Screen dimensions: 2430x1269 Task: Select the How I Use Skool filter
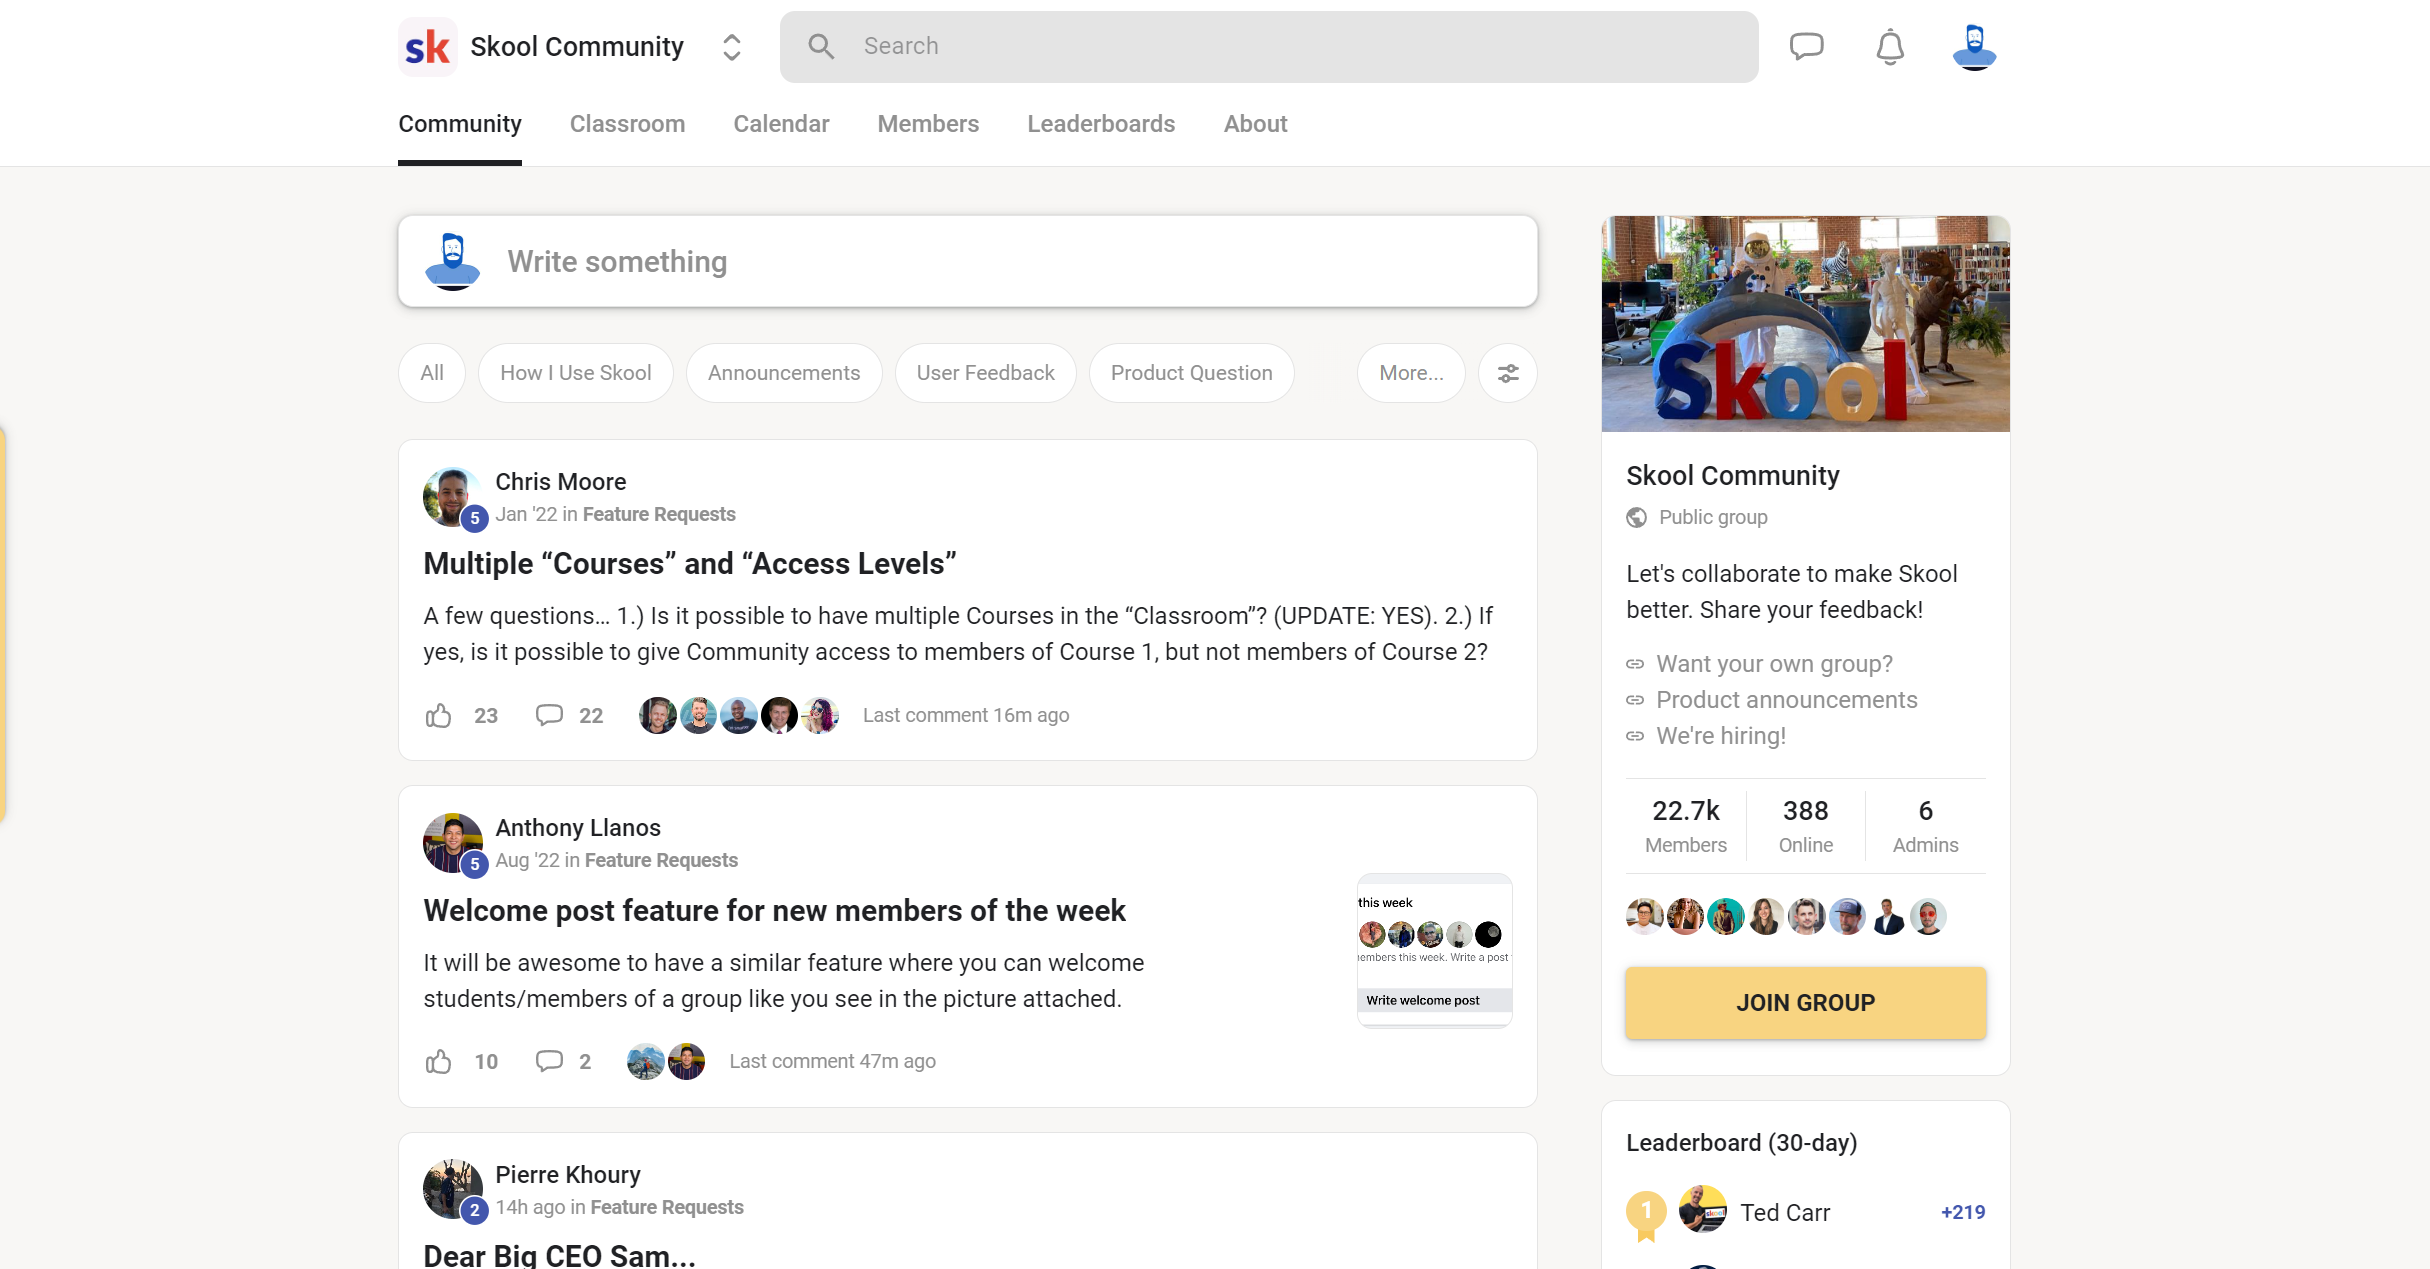pos(575,373)
